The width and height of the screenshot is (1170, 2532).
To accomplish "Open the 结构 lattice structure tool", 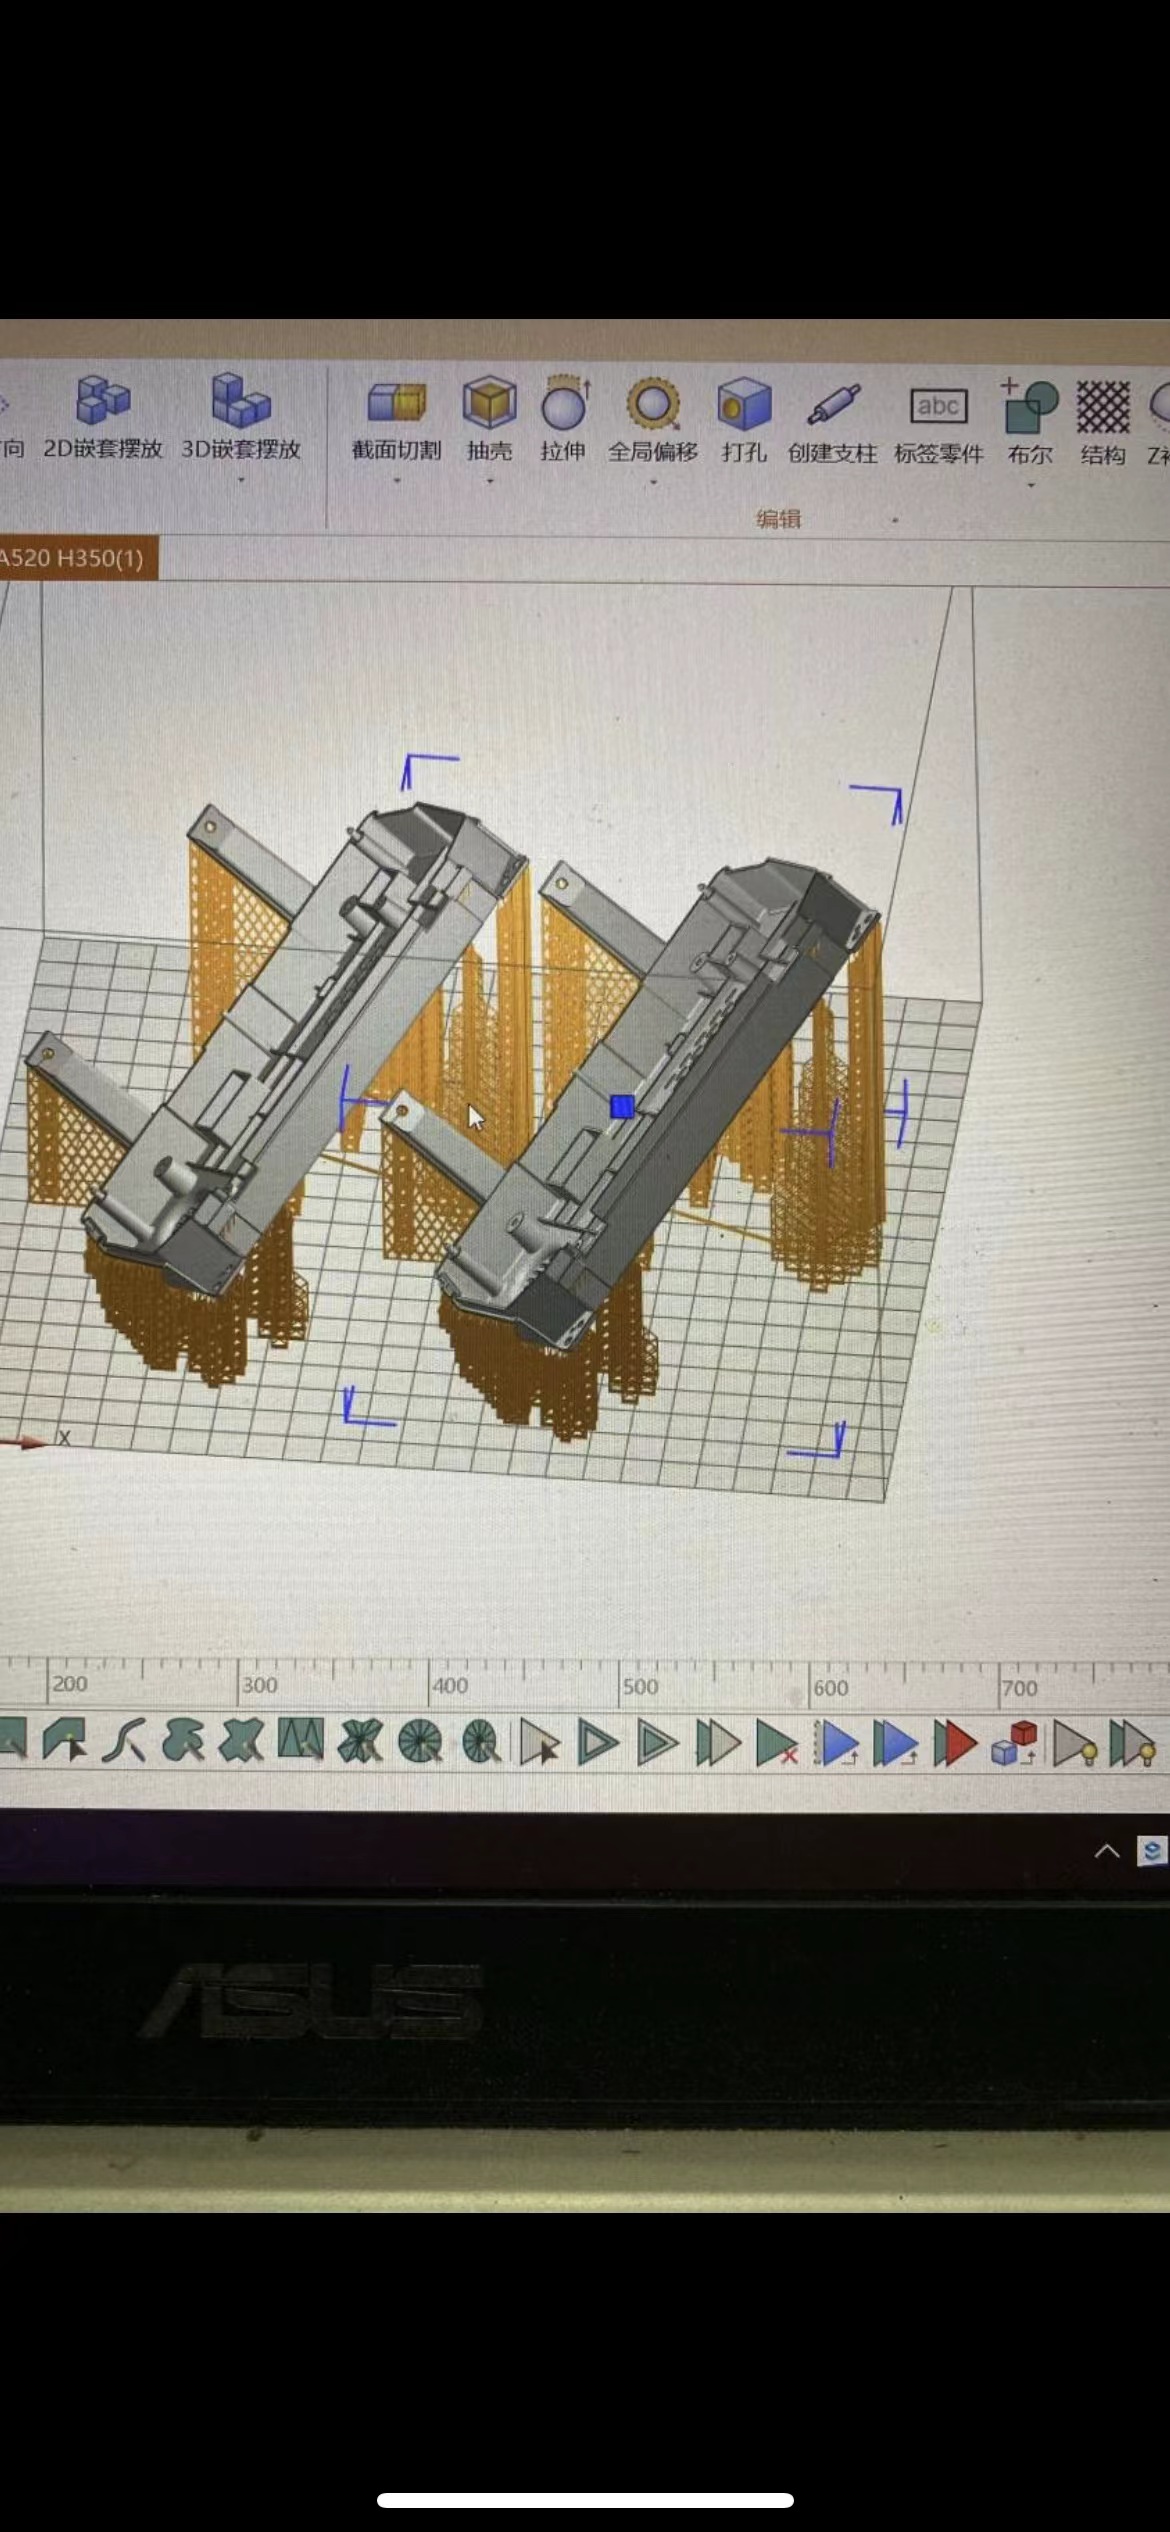I will click(1103, 424).
